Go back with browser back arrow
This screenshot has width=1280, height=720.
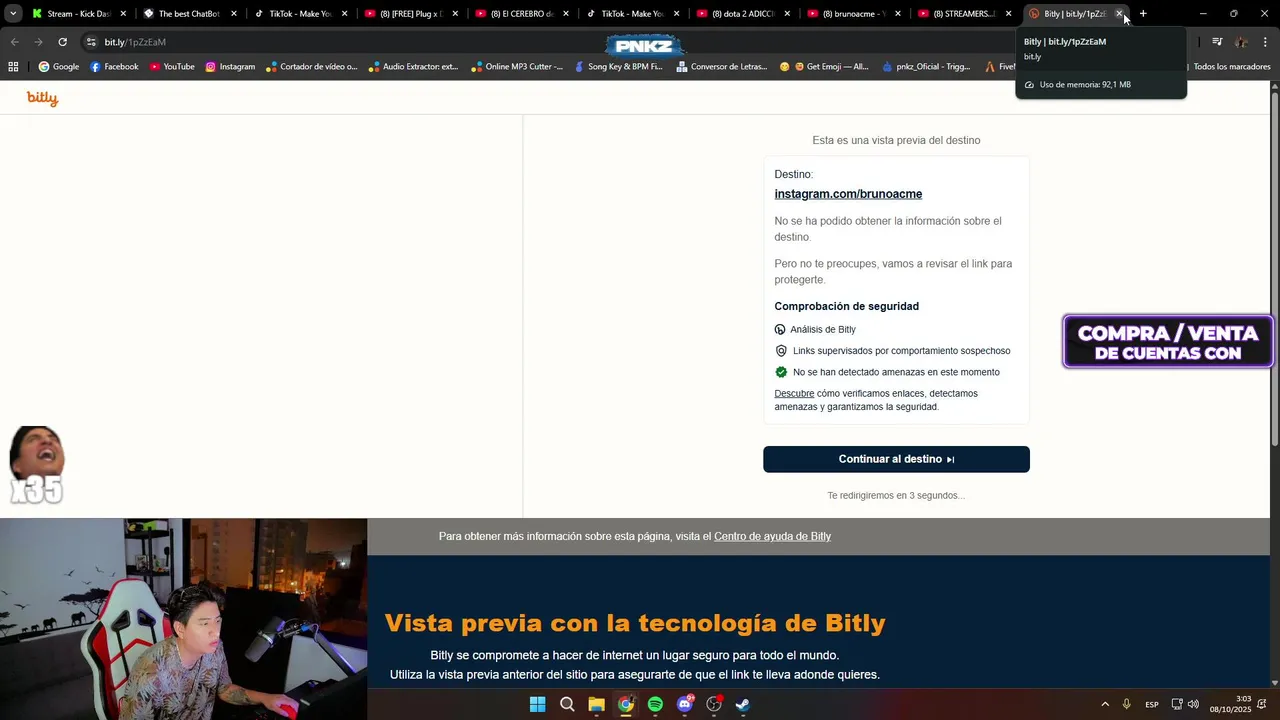tap(14, 42)
